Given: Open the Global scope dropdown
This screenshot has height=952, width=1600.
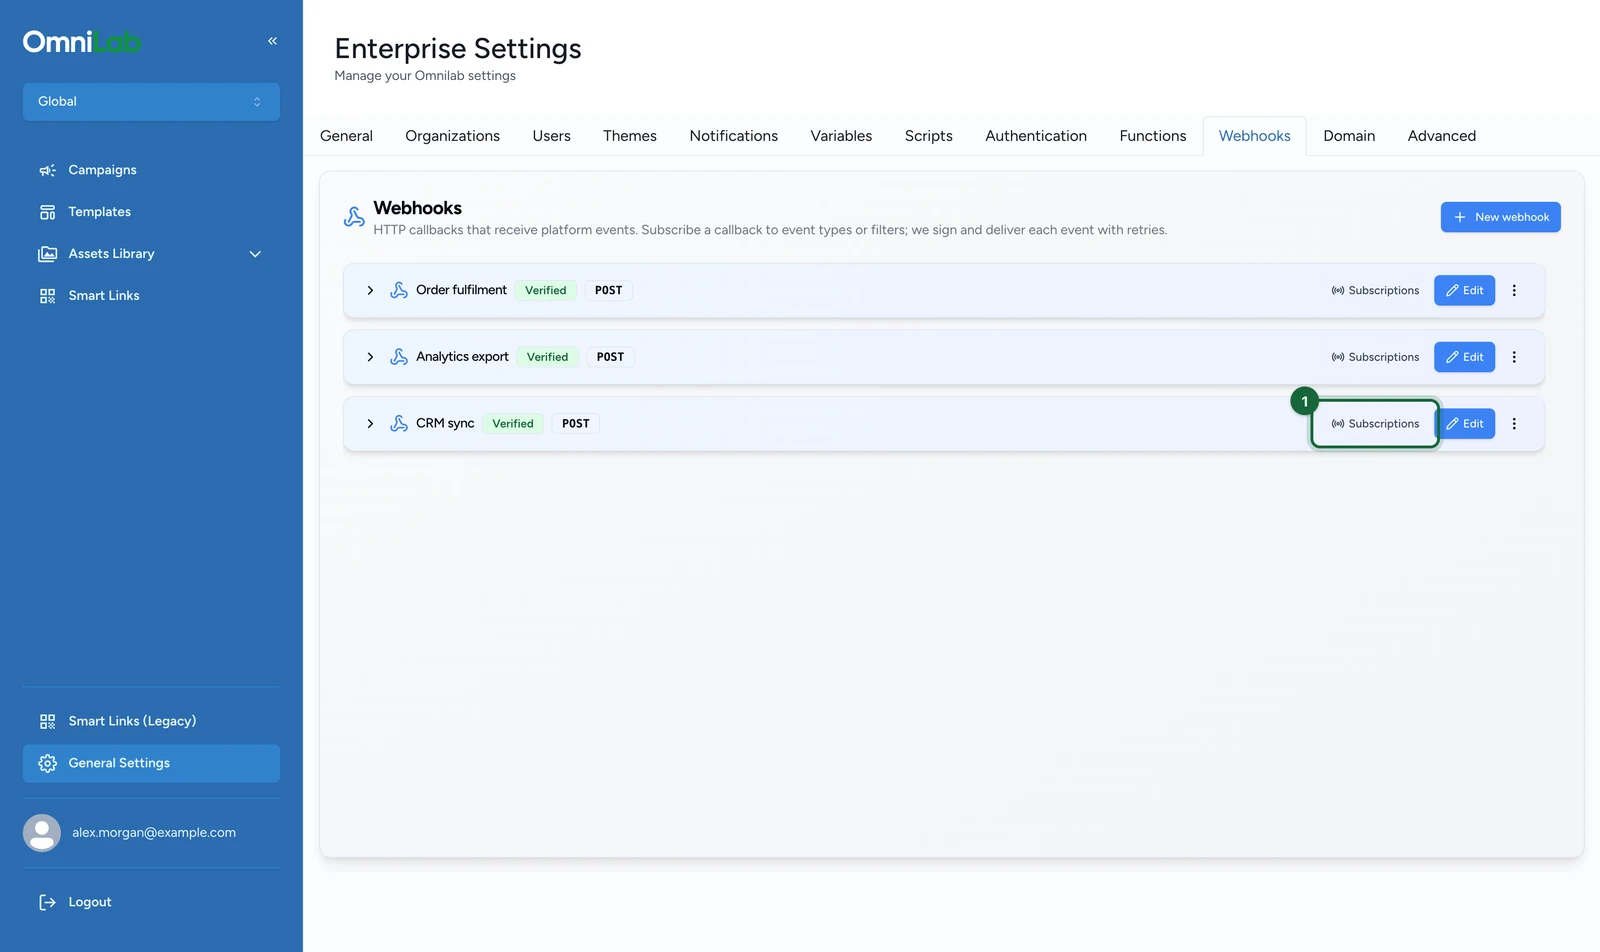Looking at the screenshot, I should click(151, 102).
